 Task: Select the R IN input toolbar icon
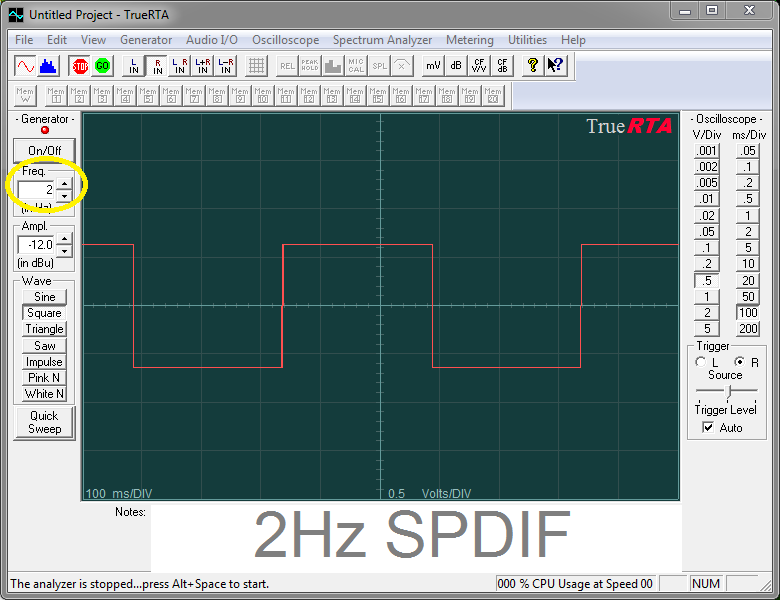[x=157, y=66]
